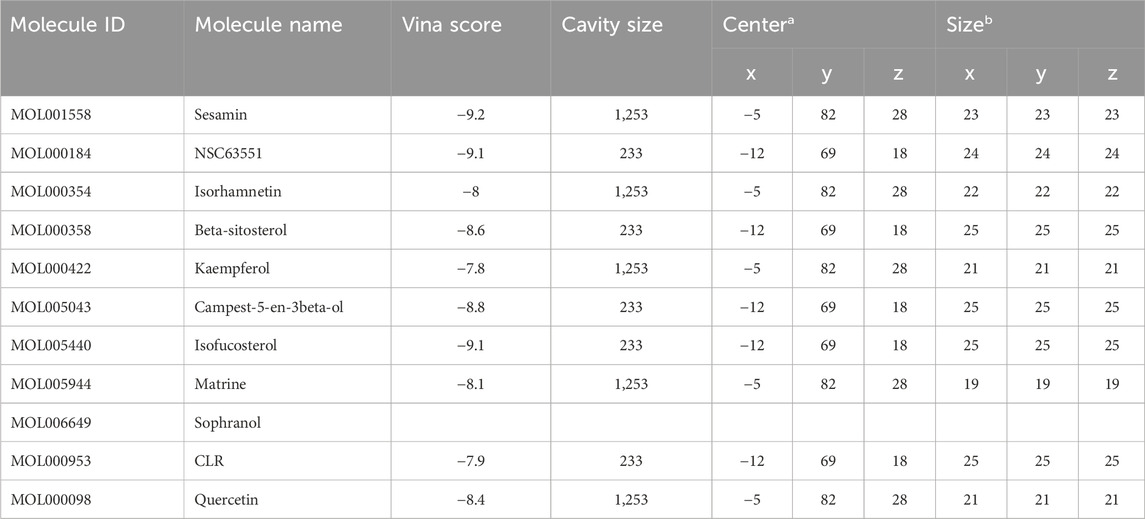1145x519 pixels.
Task: Click the Quercetin cell
Action: click(x=287, y=500)
